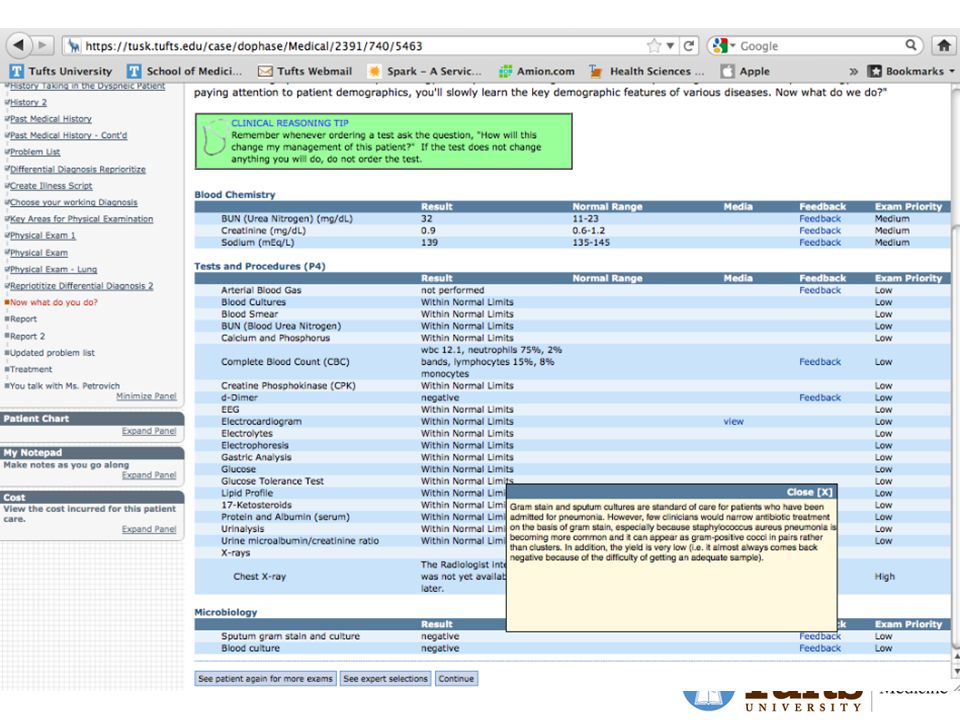Open Feedback for Arterial Blood Gas

pos(820,290)
